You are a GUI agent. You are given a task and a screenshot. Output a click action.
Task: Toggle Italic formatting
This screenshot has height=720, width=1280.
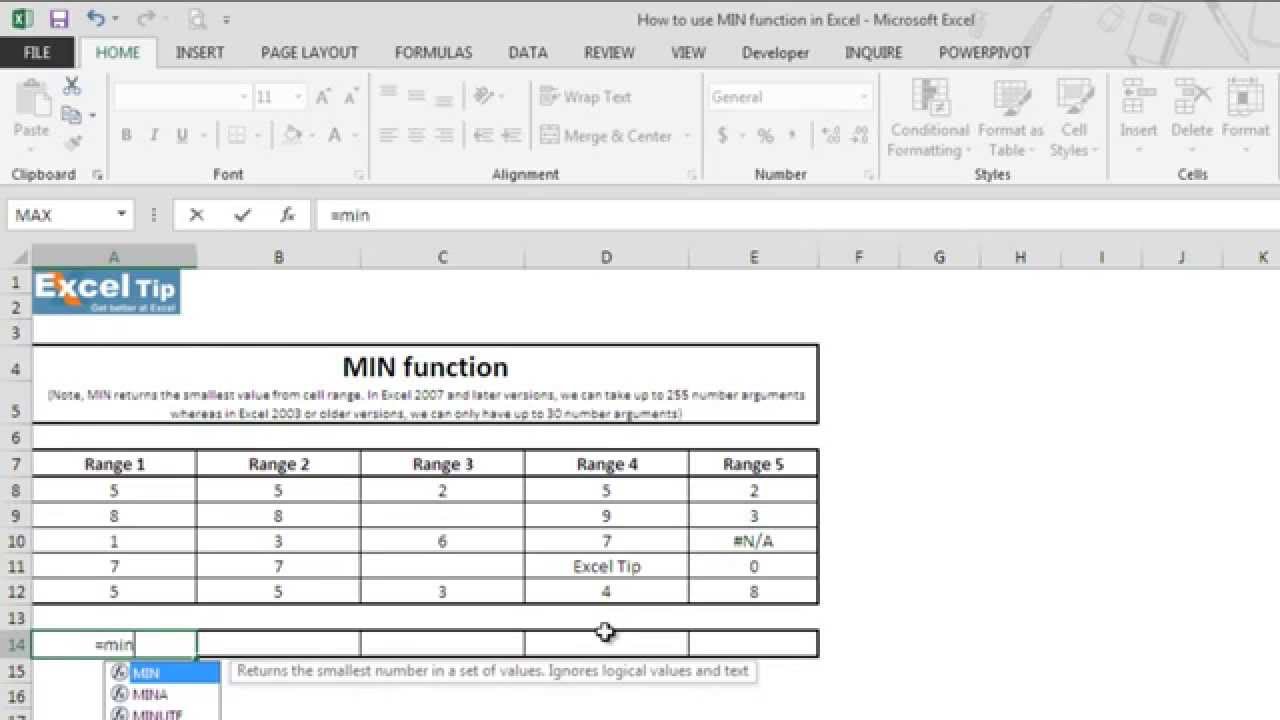pos(153,136)
